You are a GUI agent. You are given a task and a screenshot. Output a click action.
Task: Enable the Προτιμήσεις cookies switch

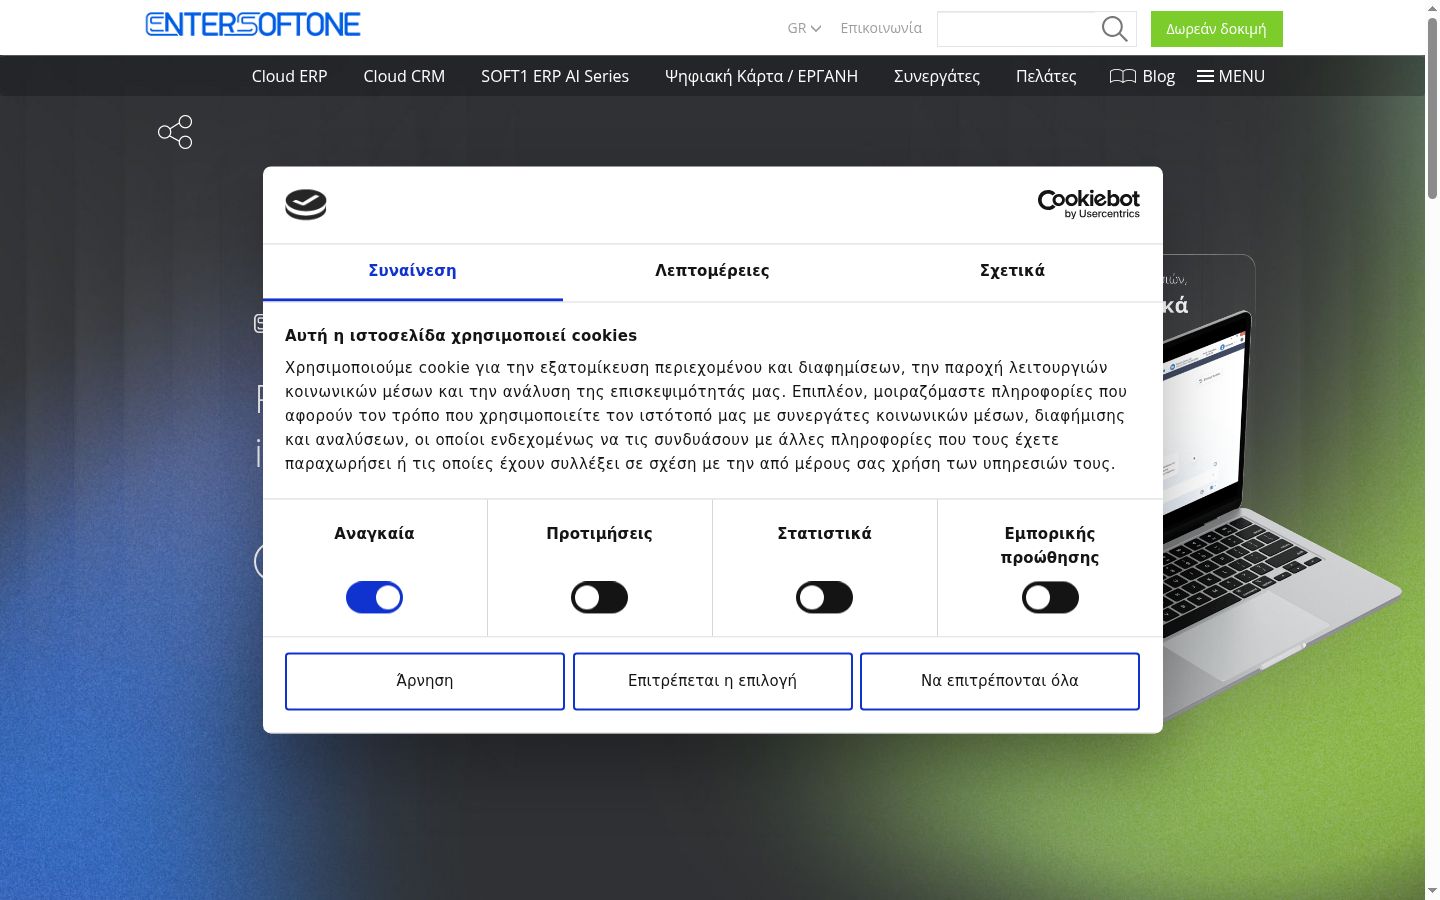tap(599, 598)
